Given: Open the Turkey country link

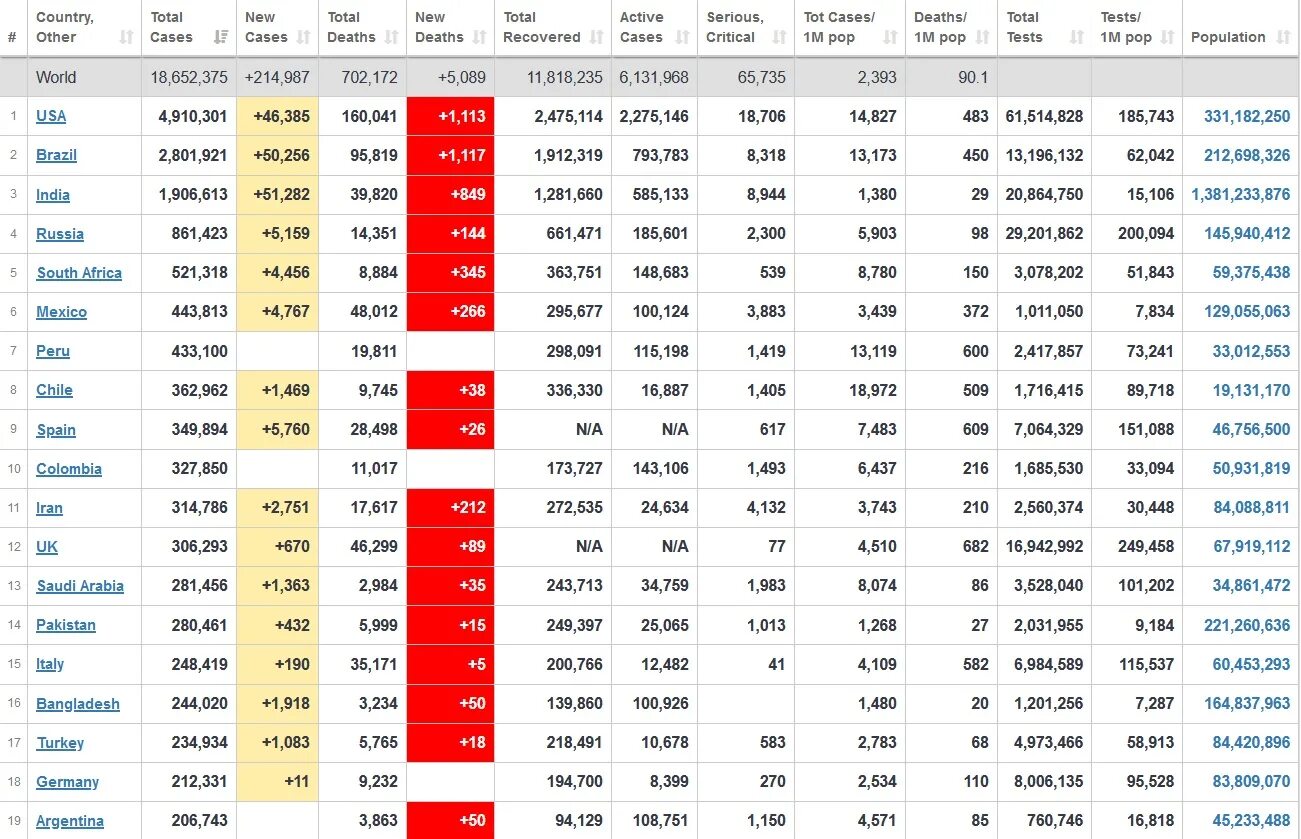Looking at the screenshot, I should coord(60,743).
